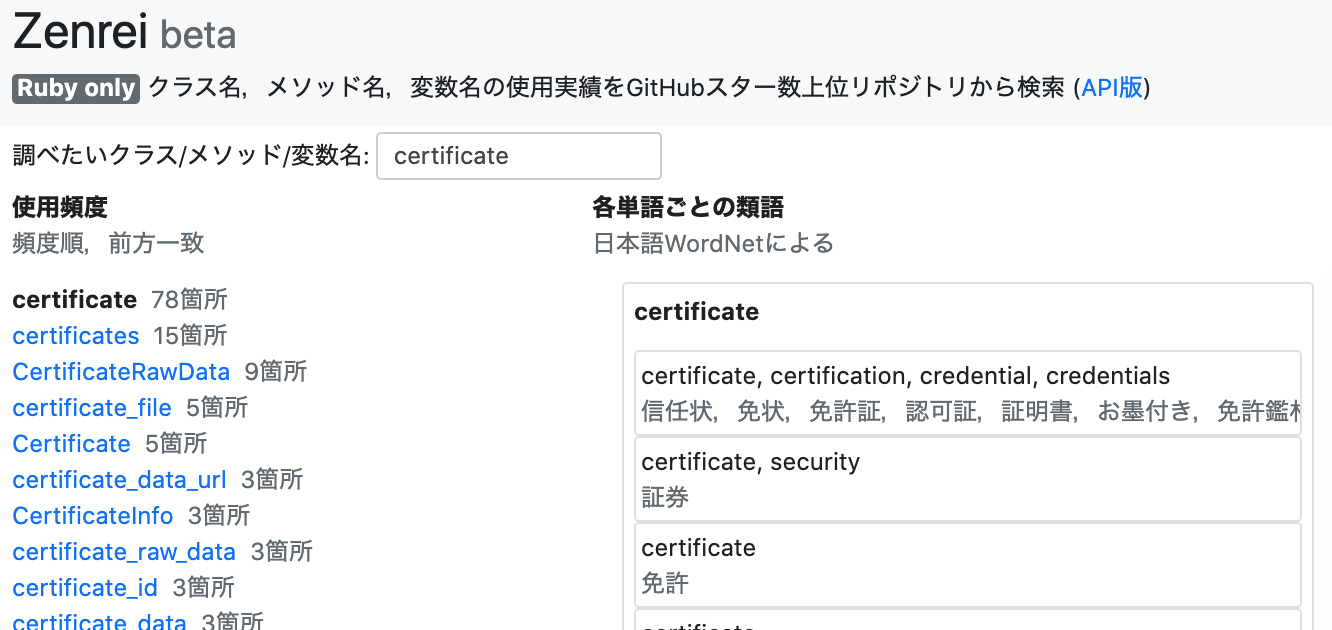Image resolution: width=1332 pixels, height=630 pixels.
Task: Open the certificate_id result link
Action: 85,587
